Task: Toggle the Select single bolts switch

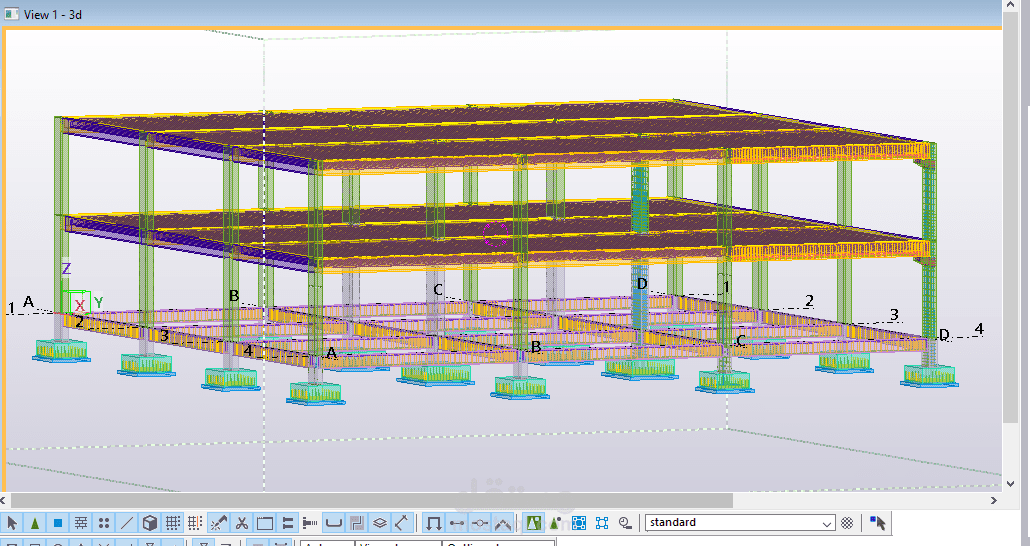Action: (310, 523)
